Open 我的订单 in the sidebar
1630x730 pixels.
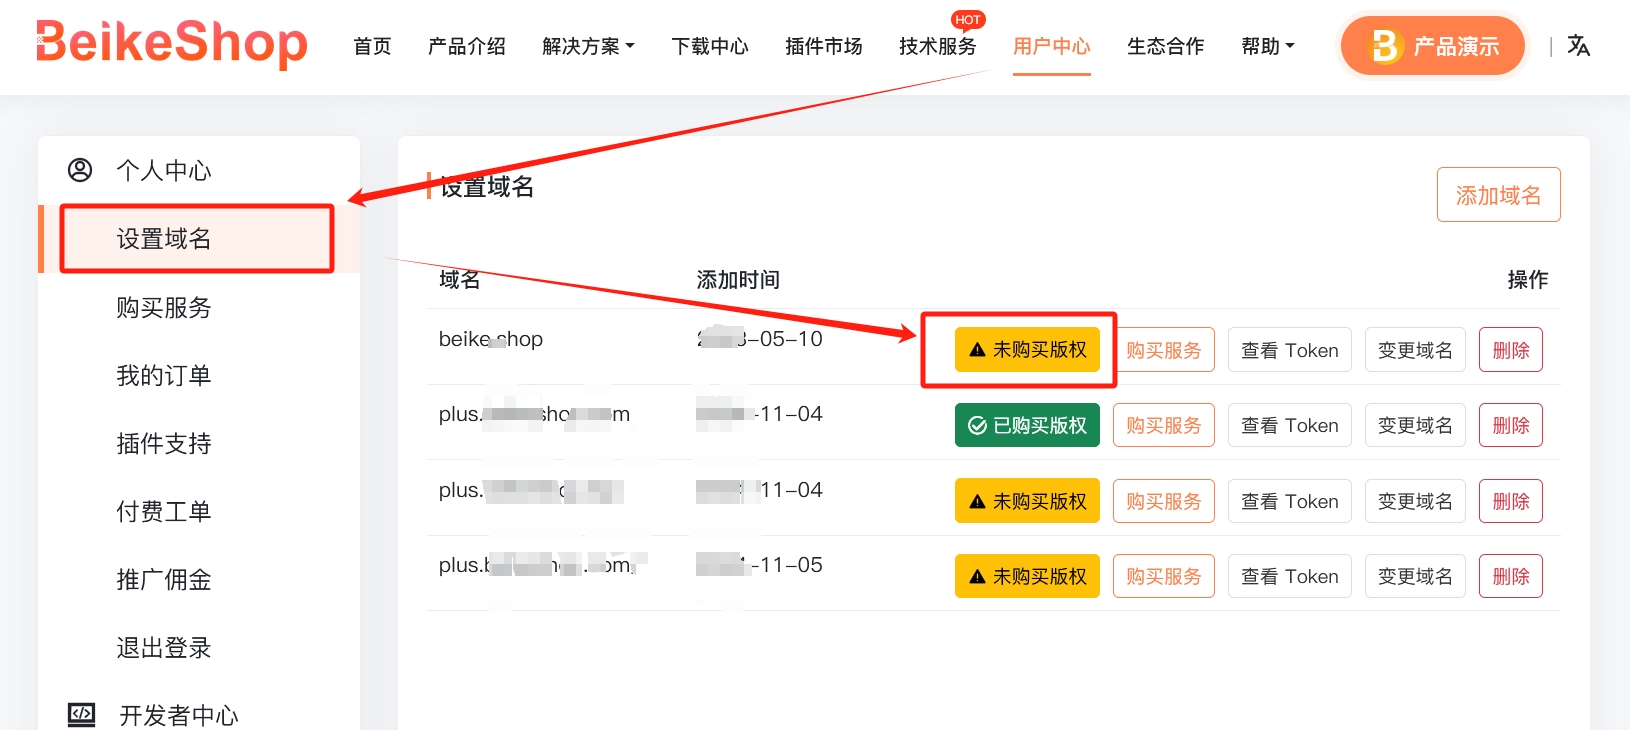pos(164,375)
